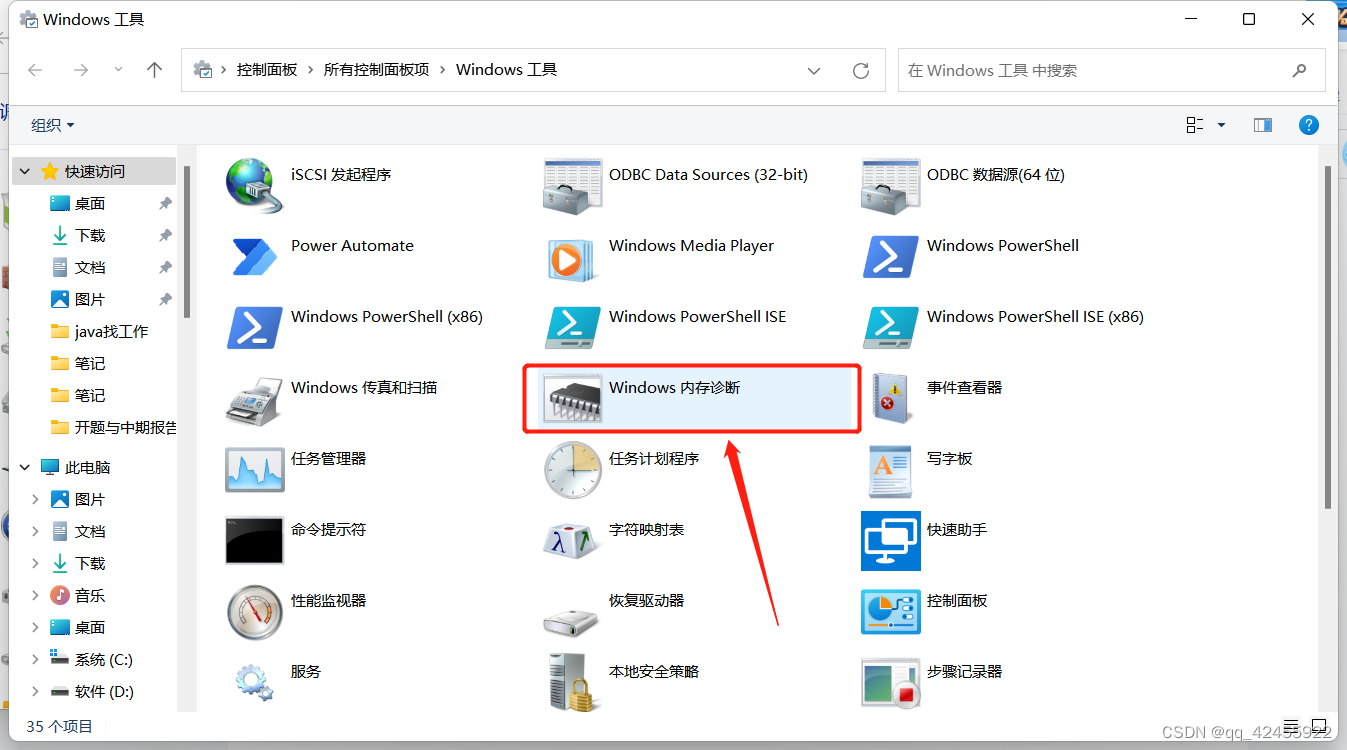Expand the view options dropdown arrow

[x=1221, y=125]
